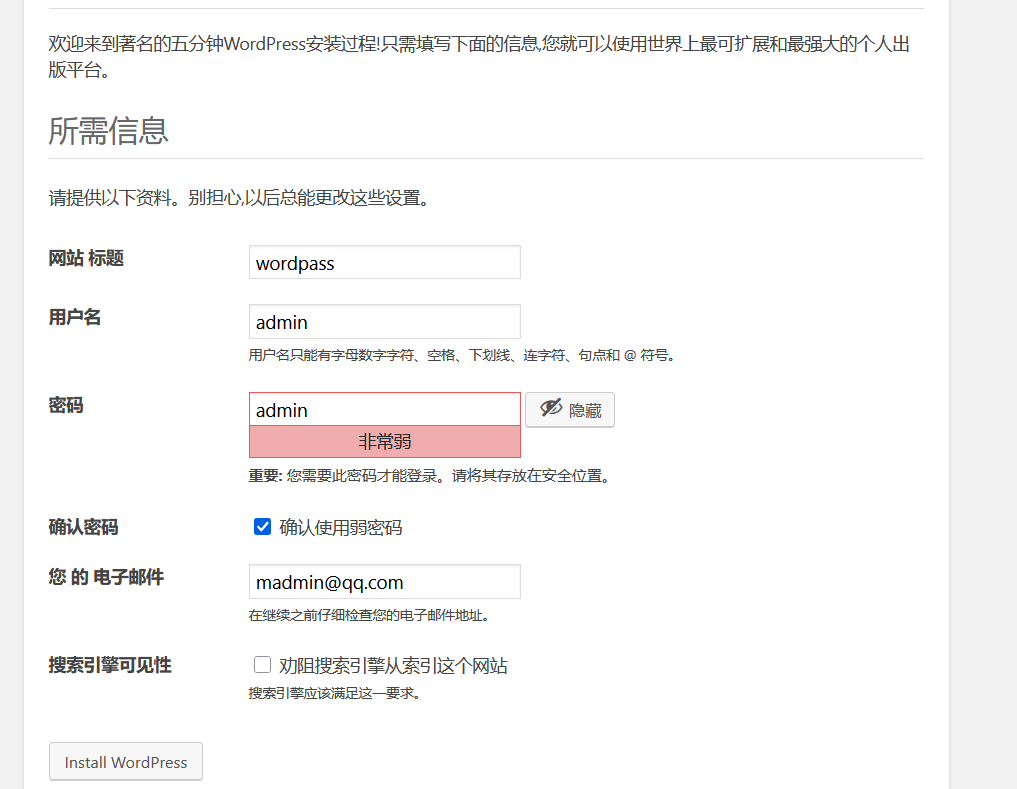1017x789 pixels.
Task: Click the 密码 field label
Action: pos(66,406)
